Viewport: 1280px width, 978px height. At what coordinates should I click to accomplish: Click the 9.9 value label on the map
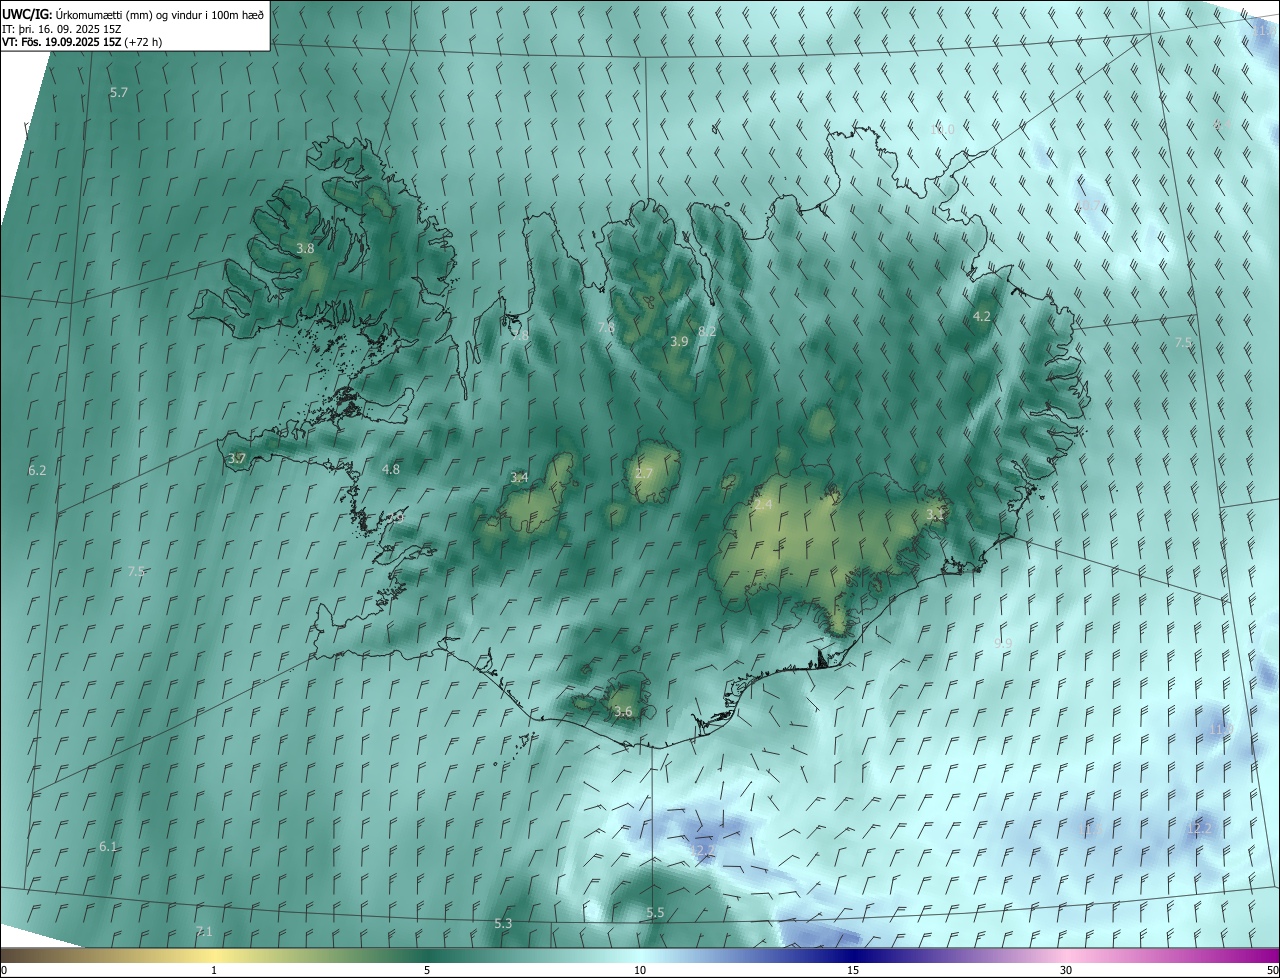pyautogui.click(x=1003, y=643)
